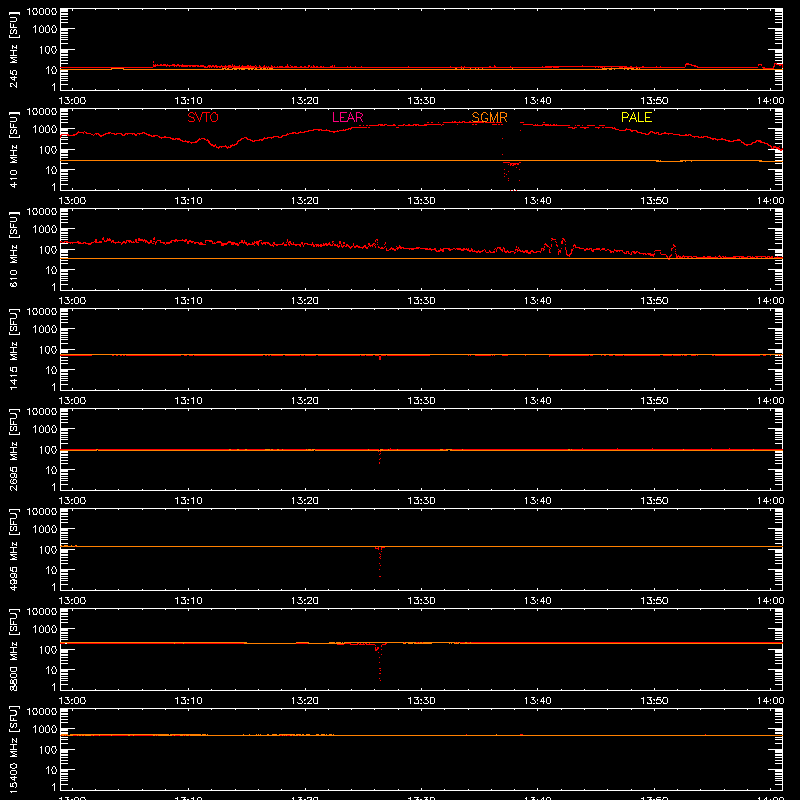800x800 pixels.
Task: Click the SGMR station label
Action: click(x=489, y=117)
